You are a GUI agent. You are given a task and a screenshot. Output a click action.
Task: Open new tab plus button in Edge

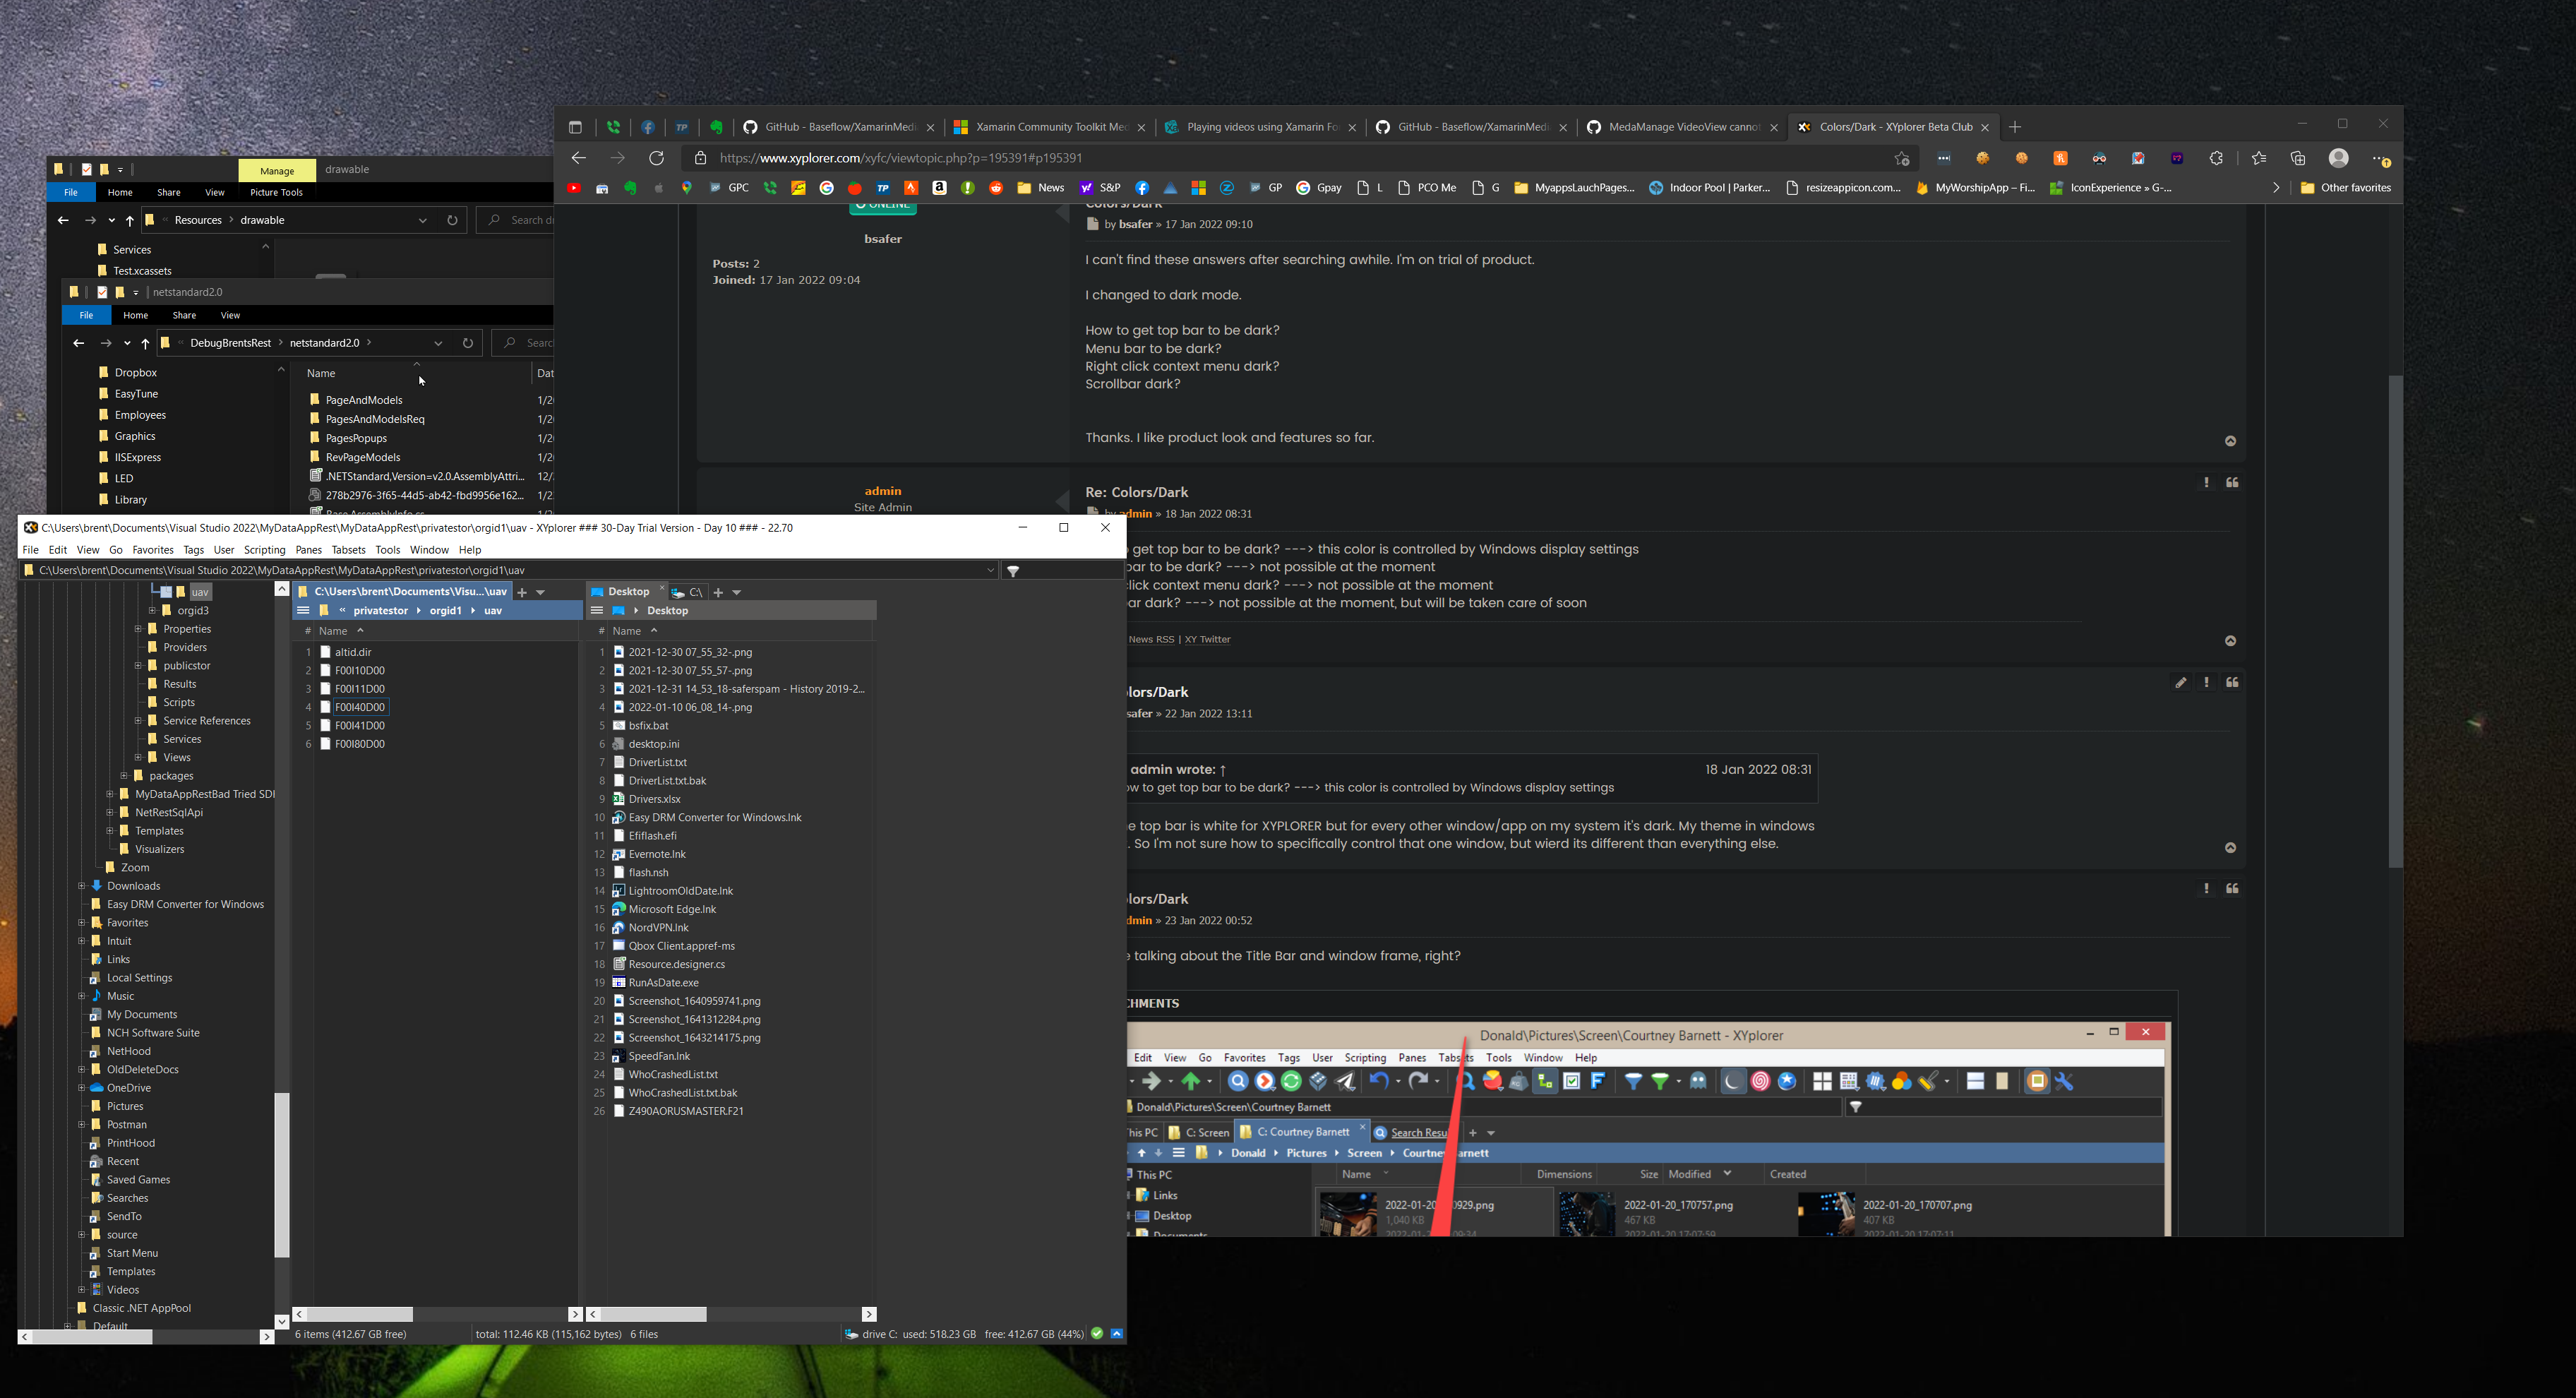click(2015, 127)
